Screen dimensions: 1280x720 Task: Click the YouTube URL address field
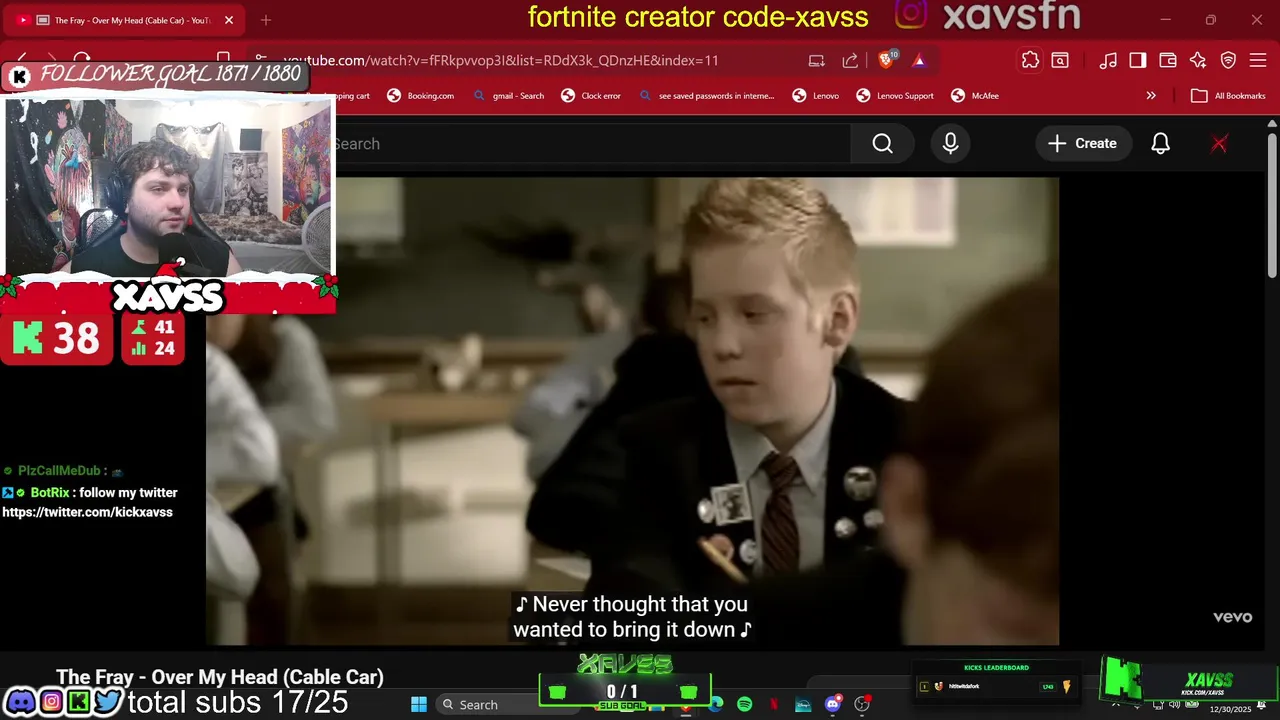coord(500,60)
